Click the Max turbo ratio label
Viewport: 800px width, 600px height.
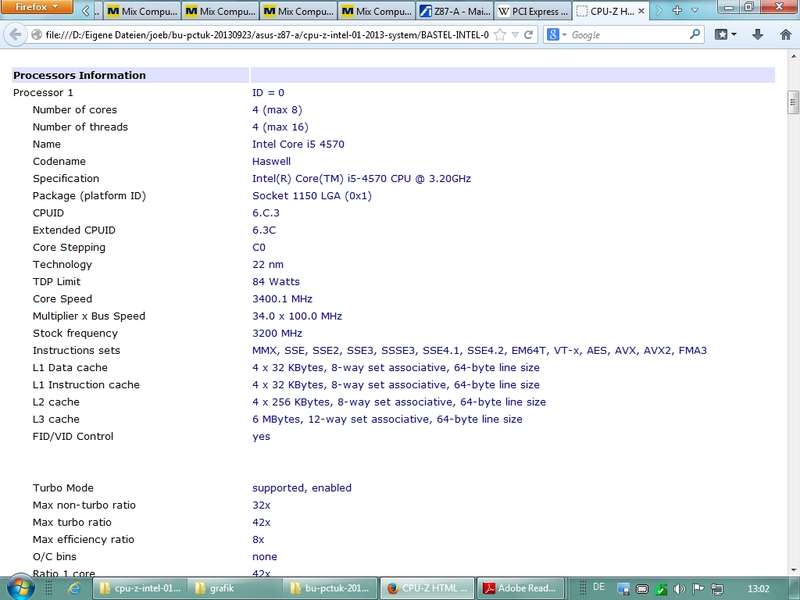pos(72,522)
